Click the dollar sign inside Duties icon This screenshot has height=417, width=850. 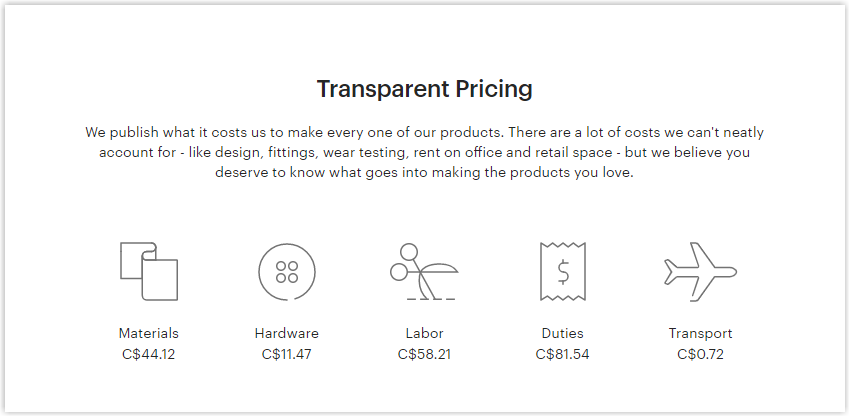point(563,272)
